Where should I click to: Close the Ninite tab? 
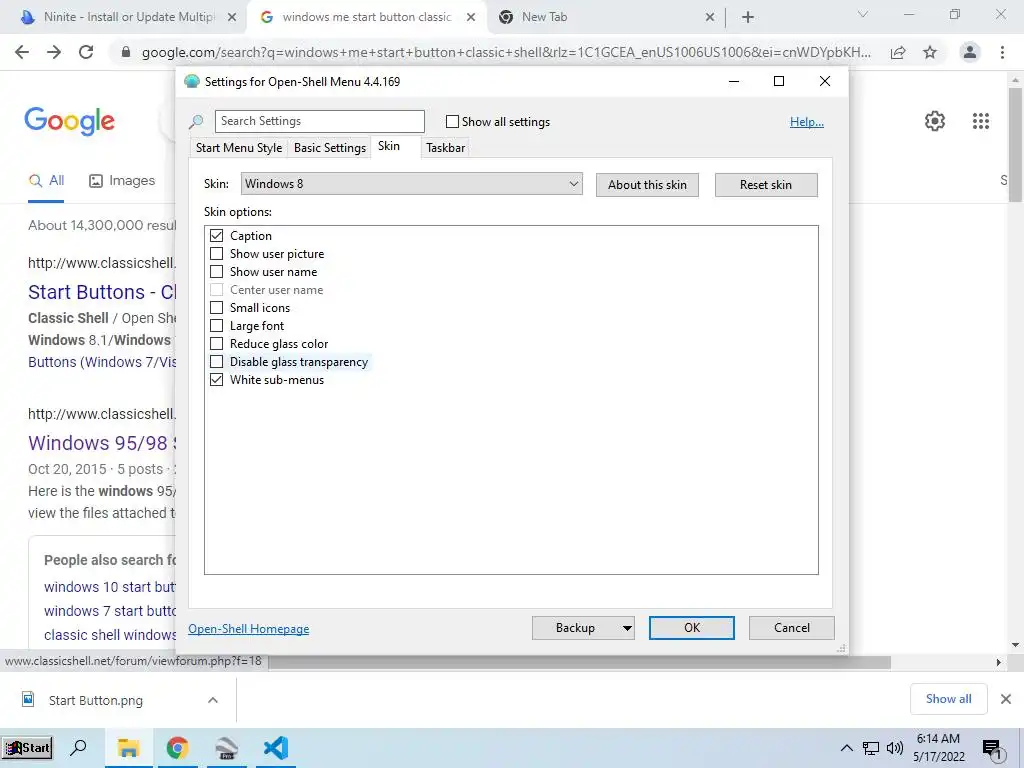[x=232, y=18]
